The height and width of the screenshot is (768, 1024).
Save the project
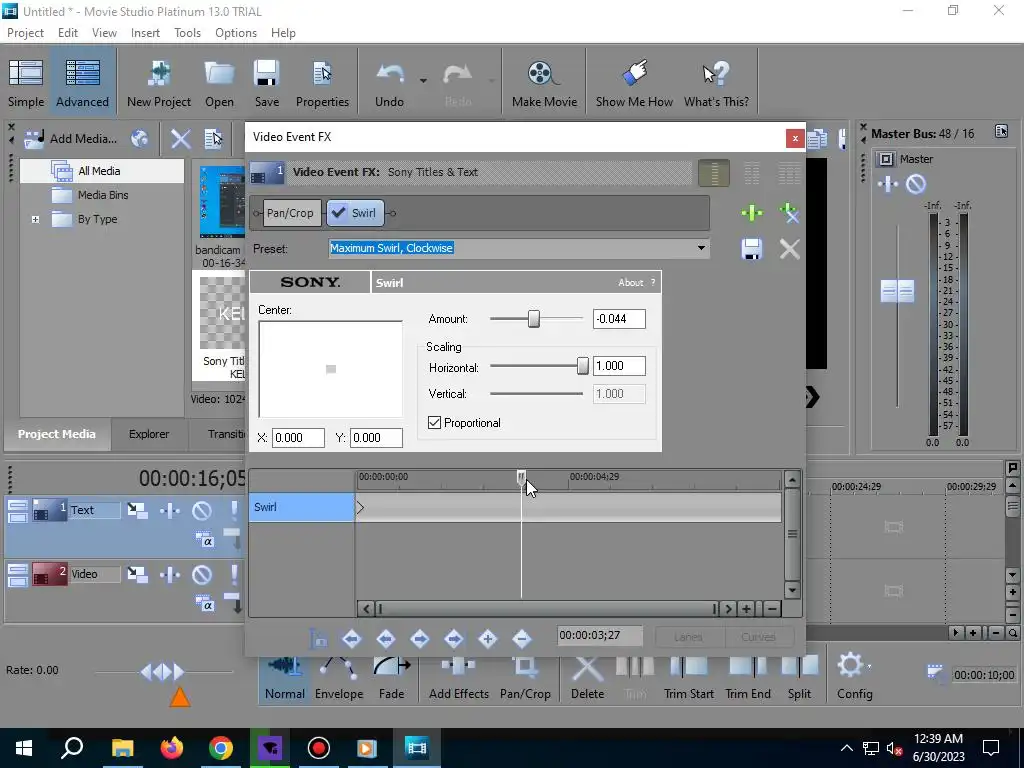[266, 83]
